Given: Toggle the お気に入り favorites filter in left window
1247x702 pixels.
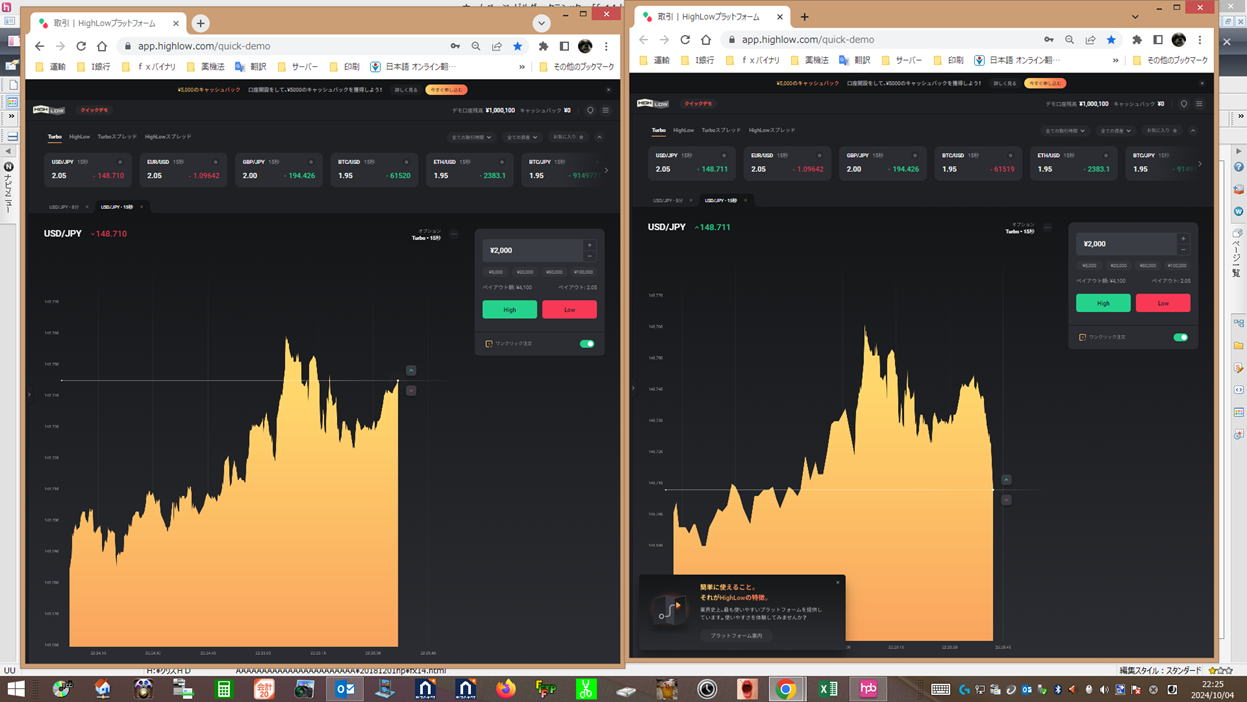Looking at the screenshot, I should tap(569, 137).
